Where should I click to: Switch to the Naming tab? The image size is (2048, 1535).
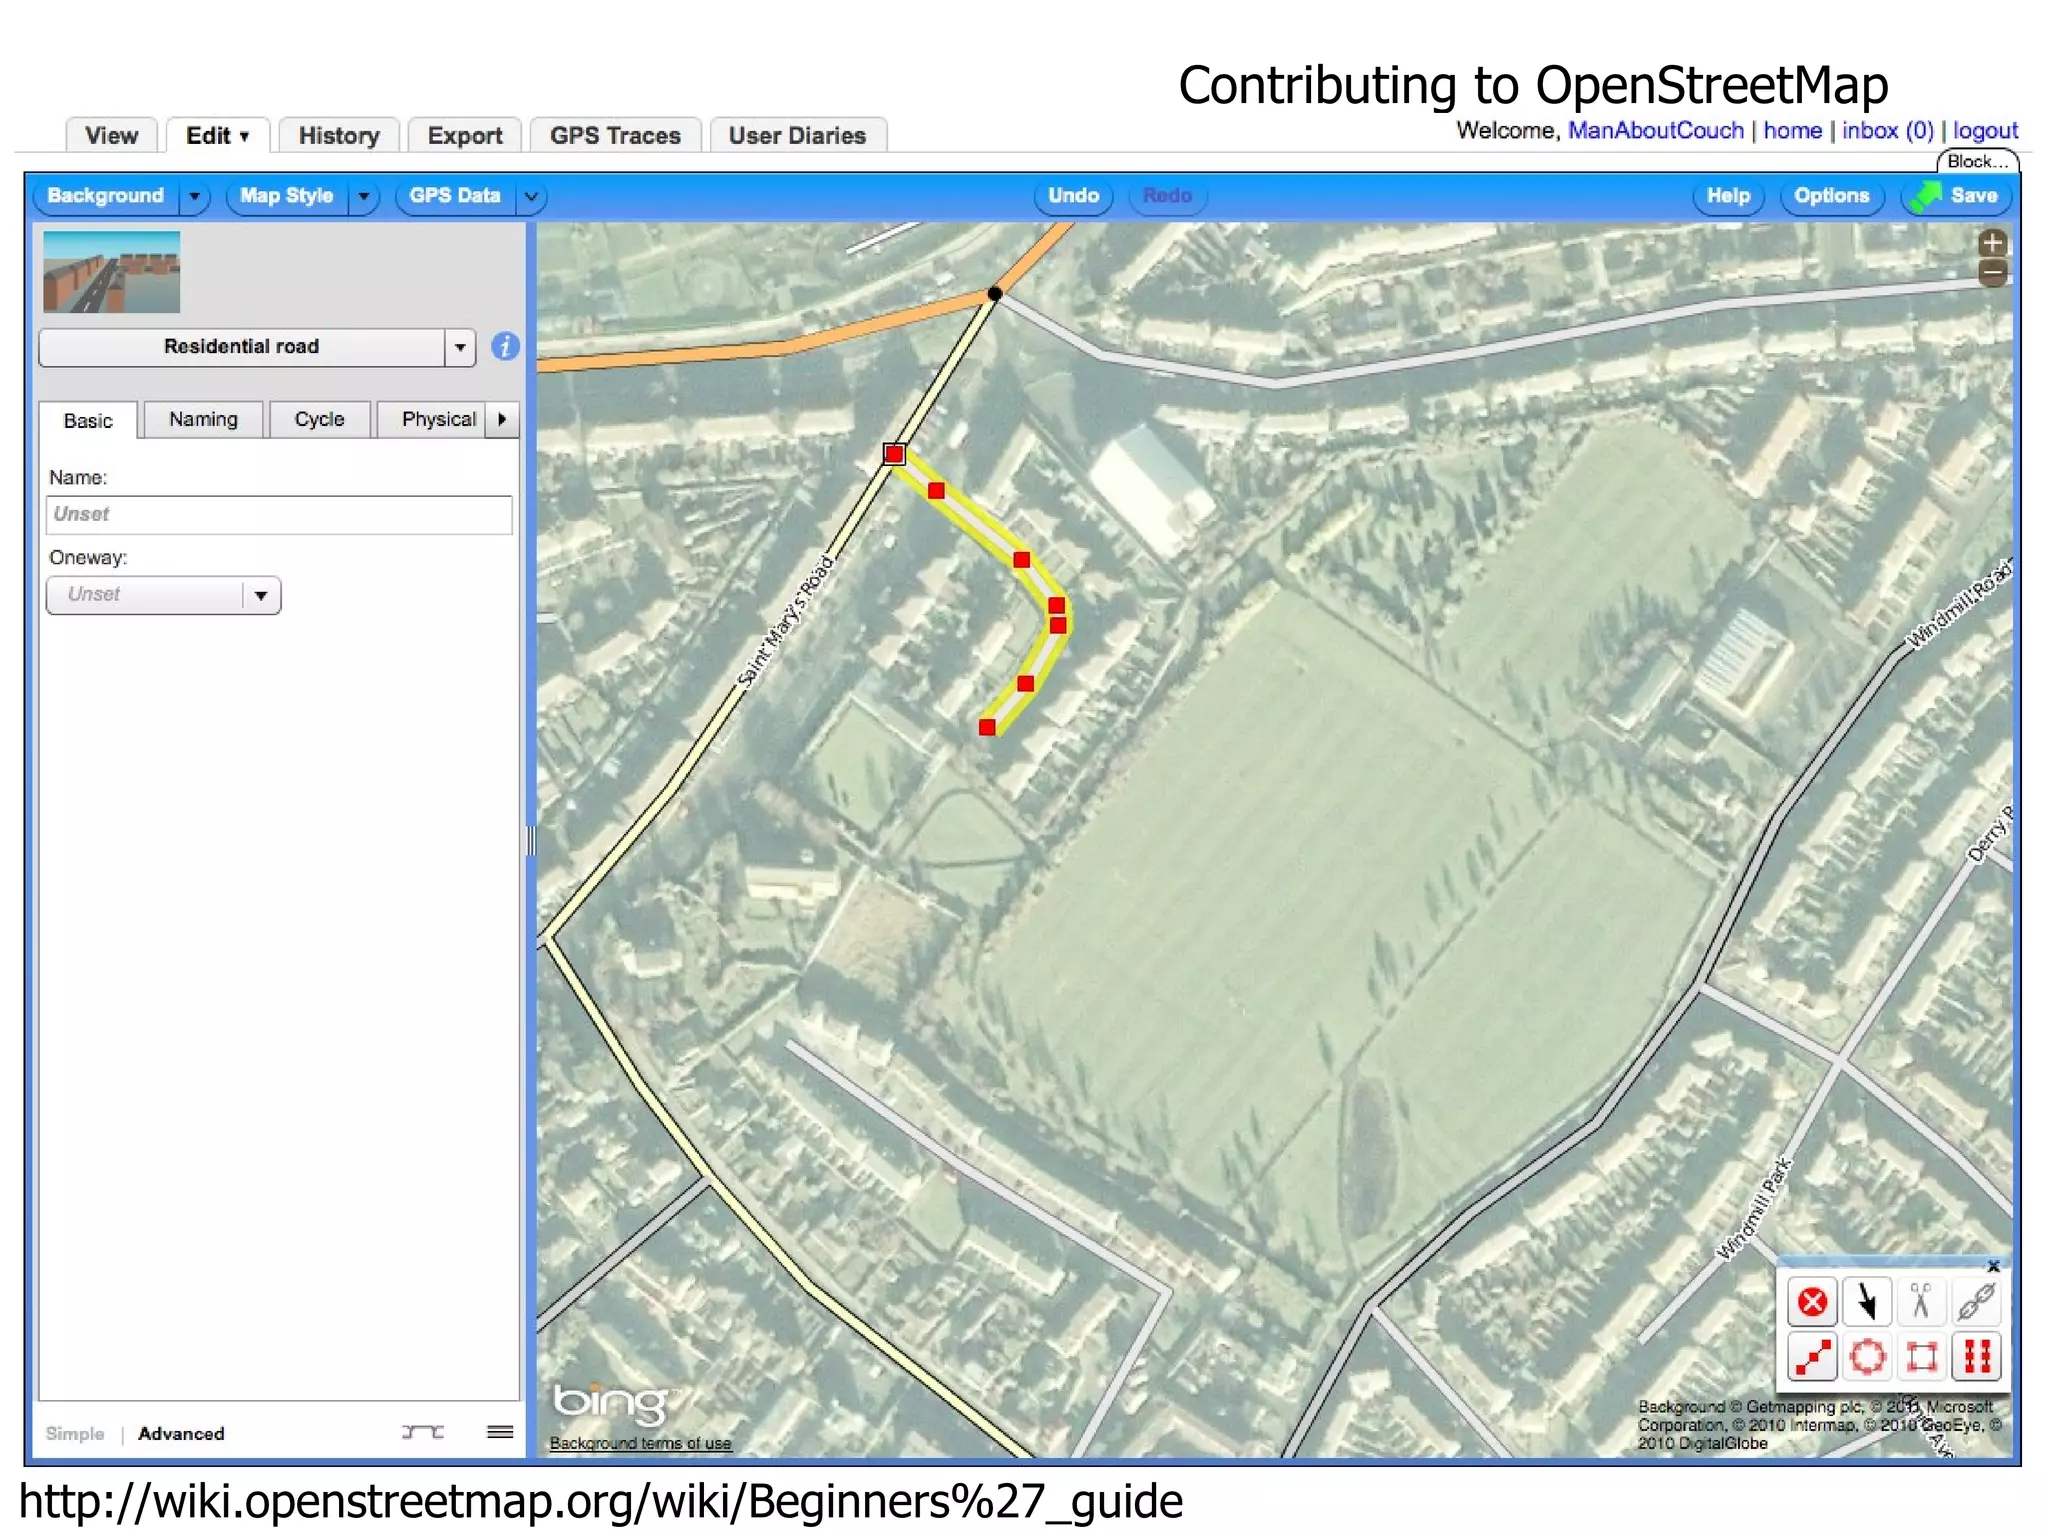[x=203, y=419]
